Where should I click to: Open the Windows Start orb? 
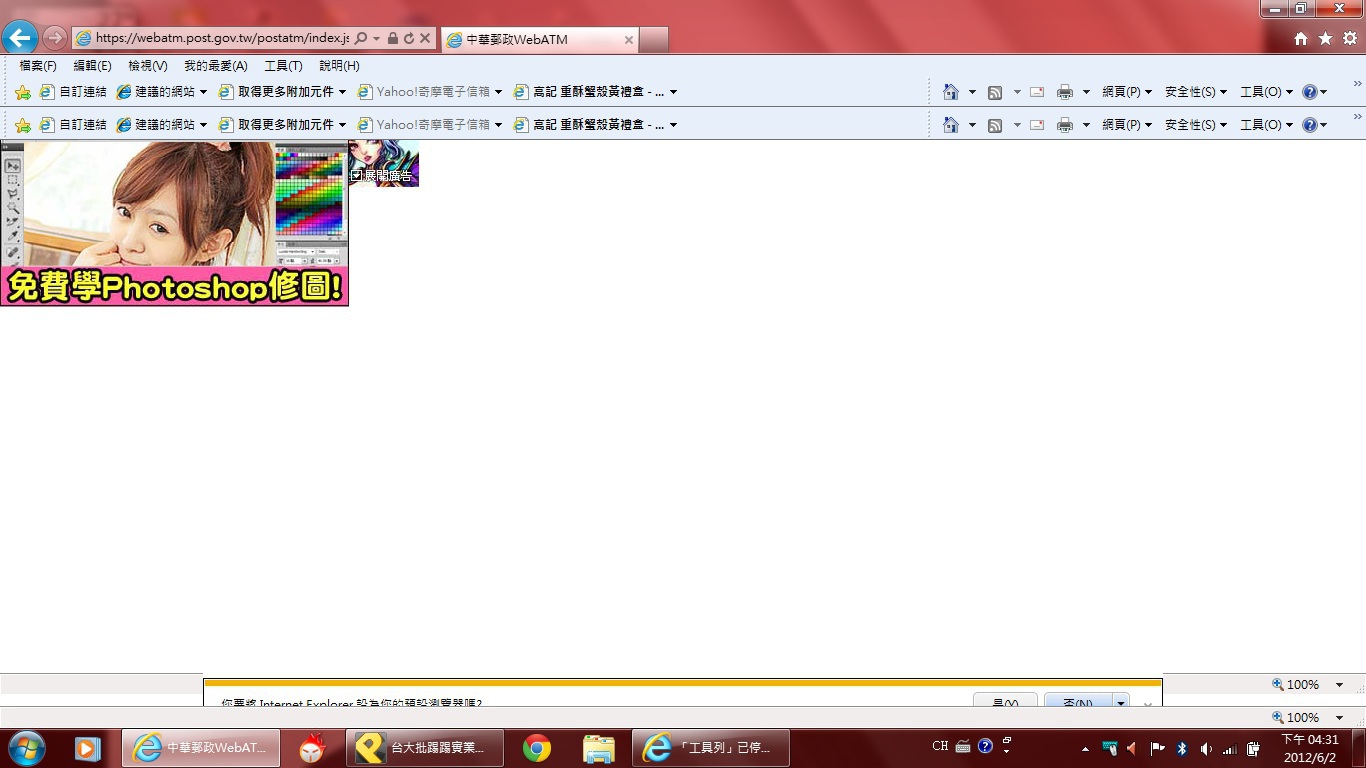click(27, 748)
